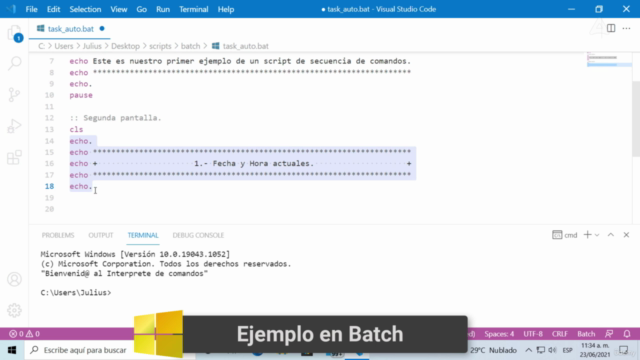Open the Go menu
Image resolution: width=640 pixels, height=360 pixels.
141,9
